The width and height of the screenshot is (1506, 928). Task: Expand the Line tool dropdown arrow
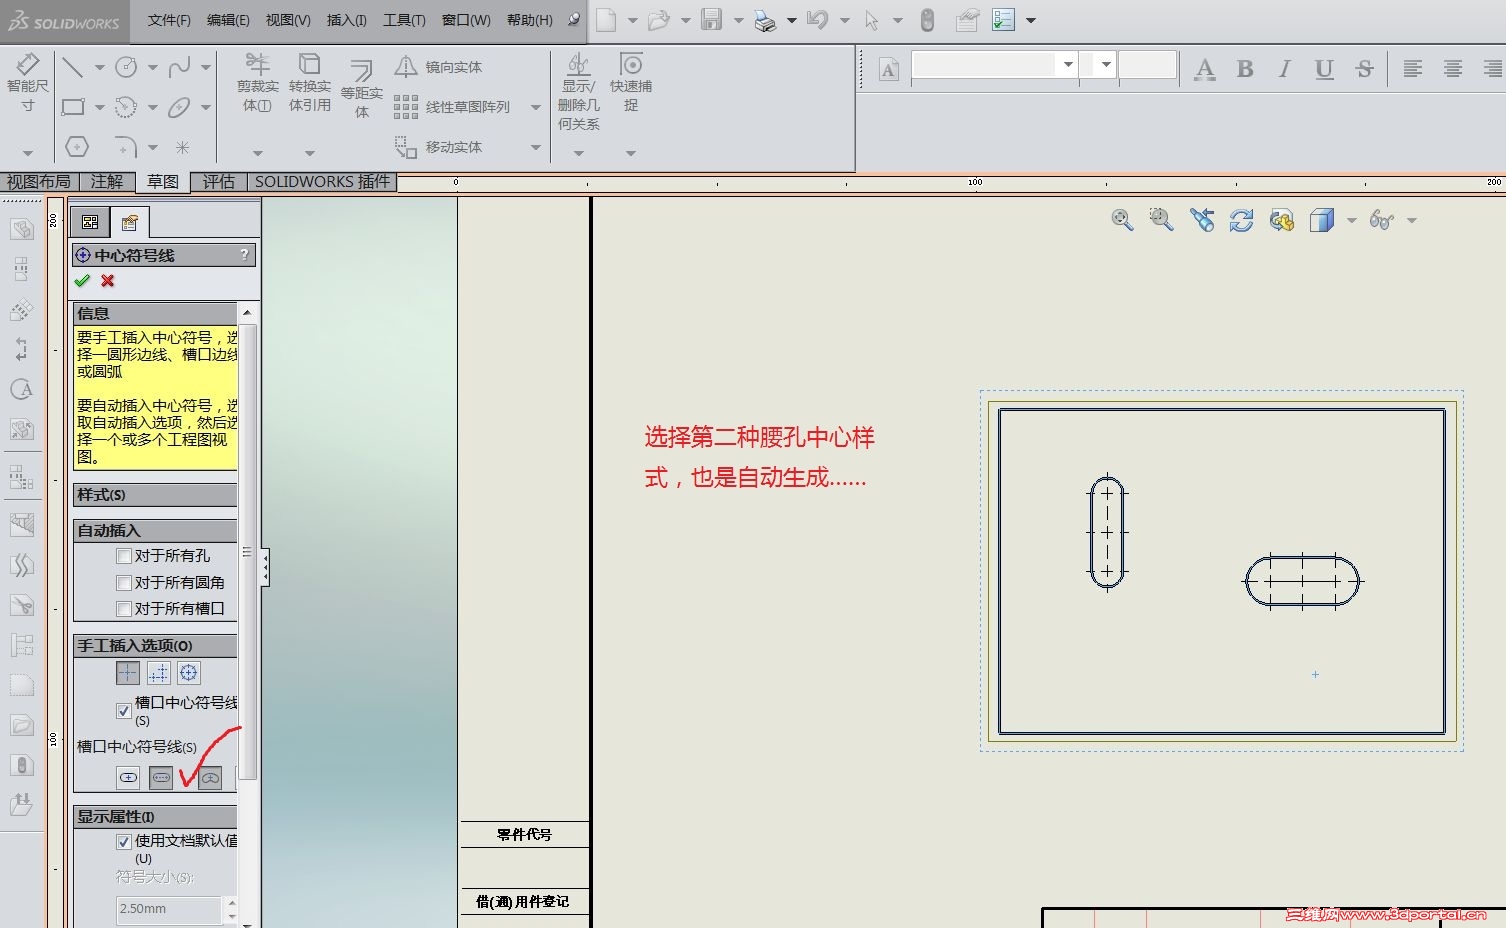pyautogui.click(x=99, y=68)
